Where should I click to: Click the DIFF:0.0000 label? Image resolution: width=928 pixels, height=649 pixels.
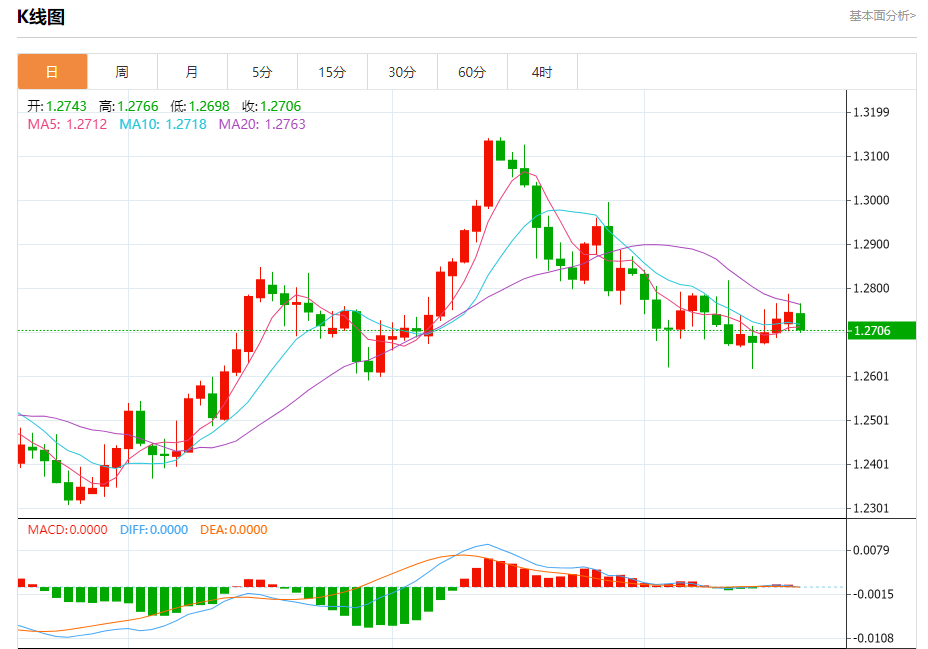154,529
